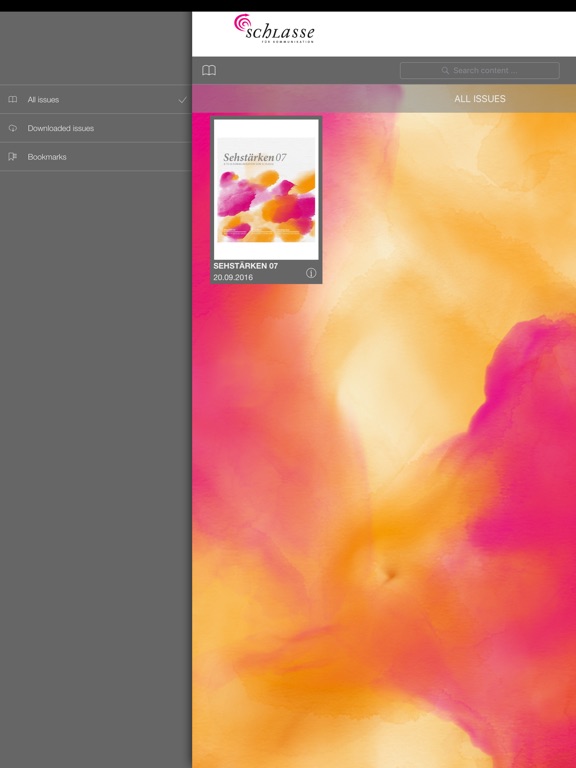576x768 pixels.
Task: Click the SEHSTÄRKEN 07 title label
Action: click(245, 266)
